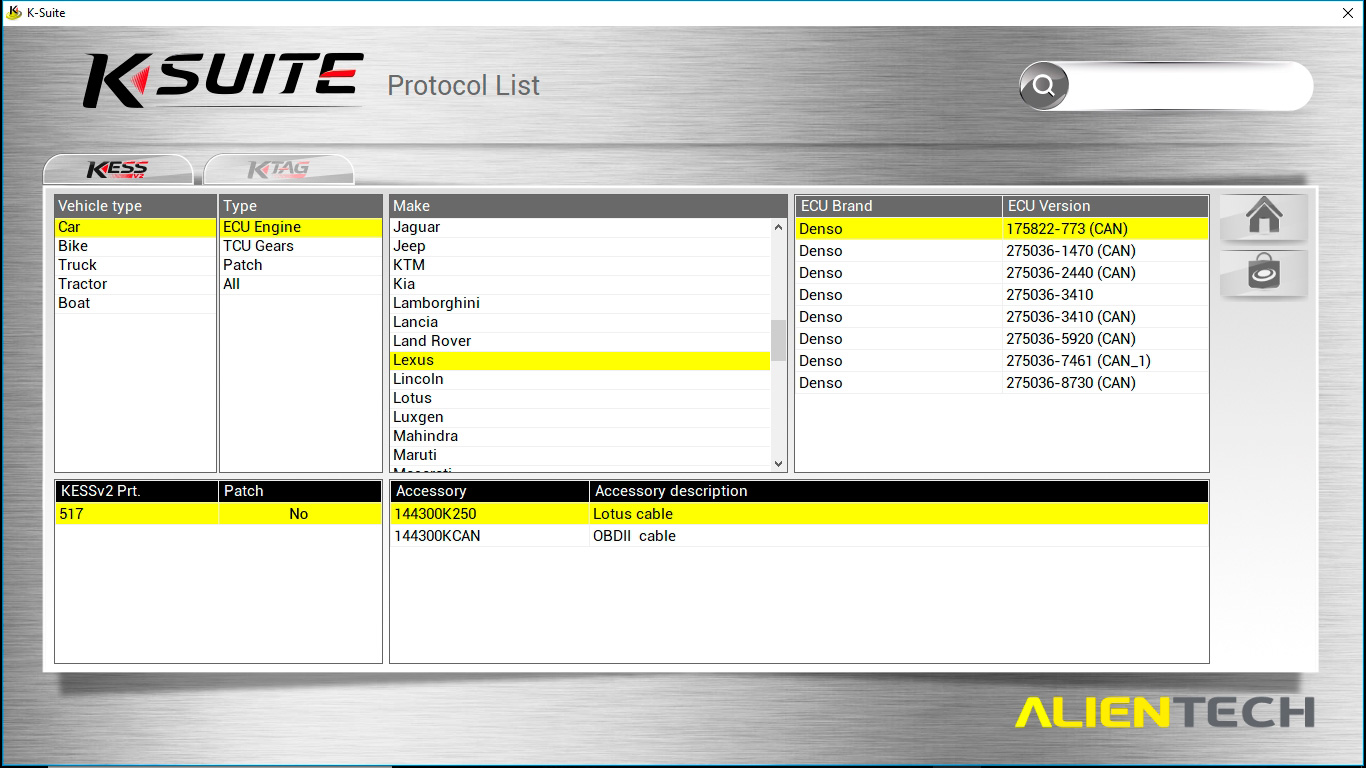Choose TCU Gears type
1366x768 pixels.
301,246
